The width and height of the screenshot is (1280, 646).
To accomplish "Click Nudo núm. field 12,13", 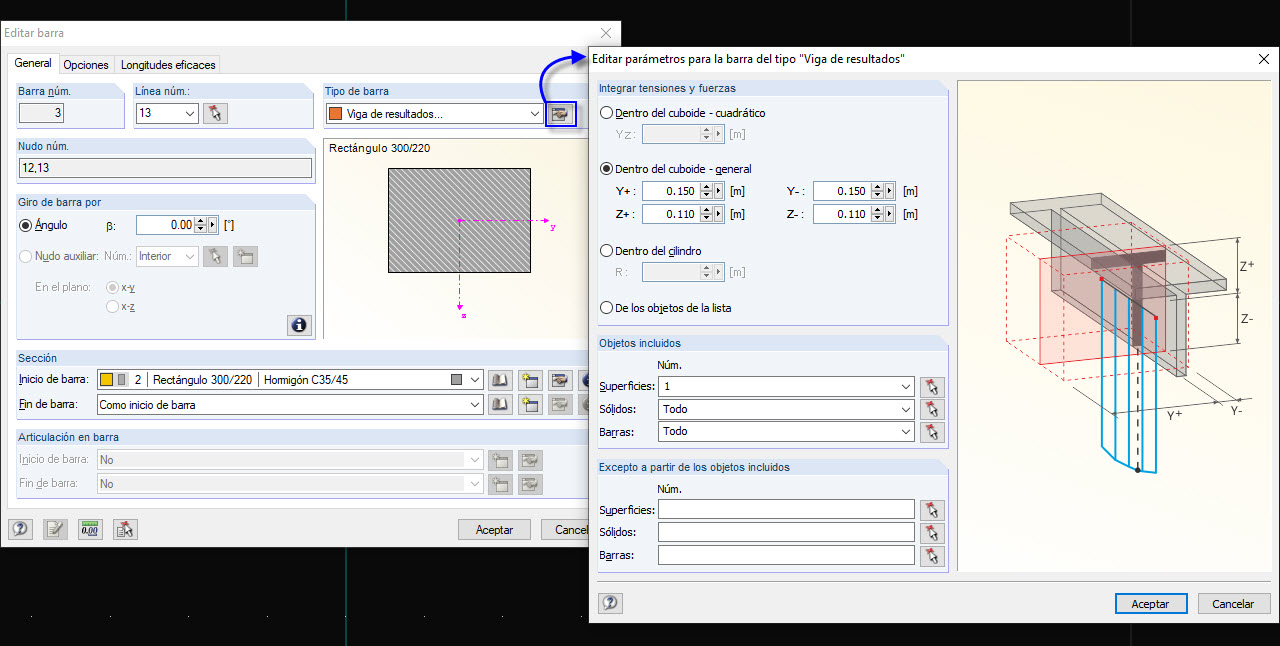I will click(x=165, y=169).
